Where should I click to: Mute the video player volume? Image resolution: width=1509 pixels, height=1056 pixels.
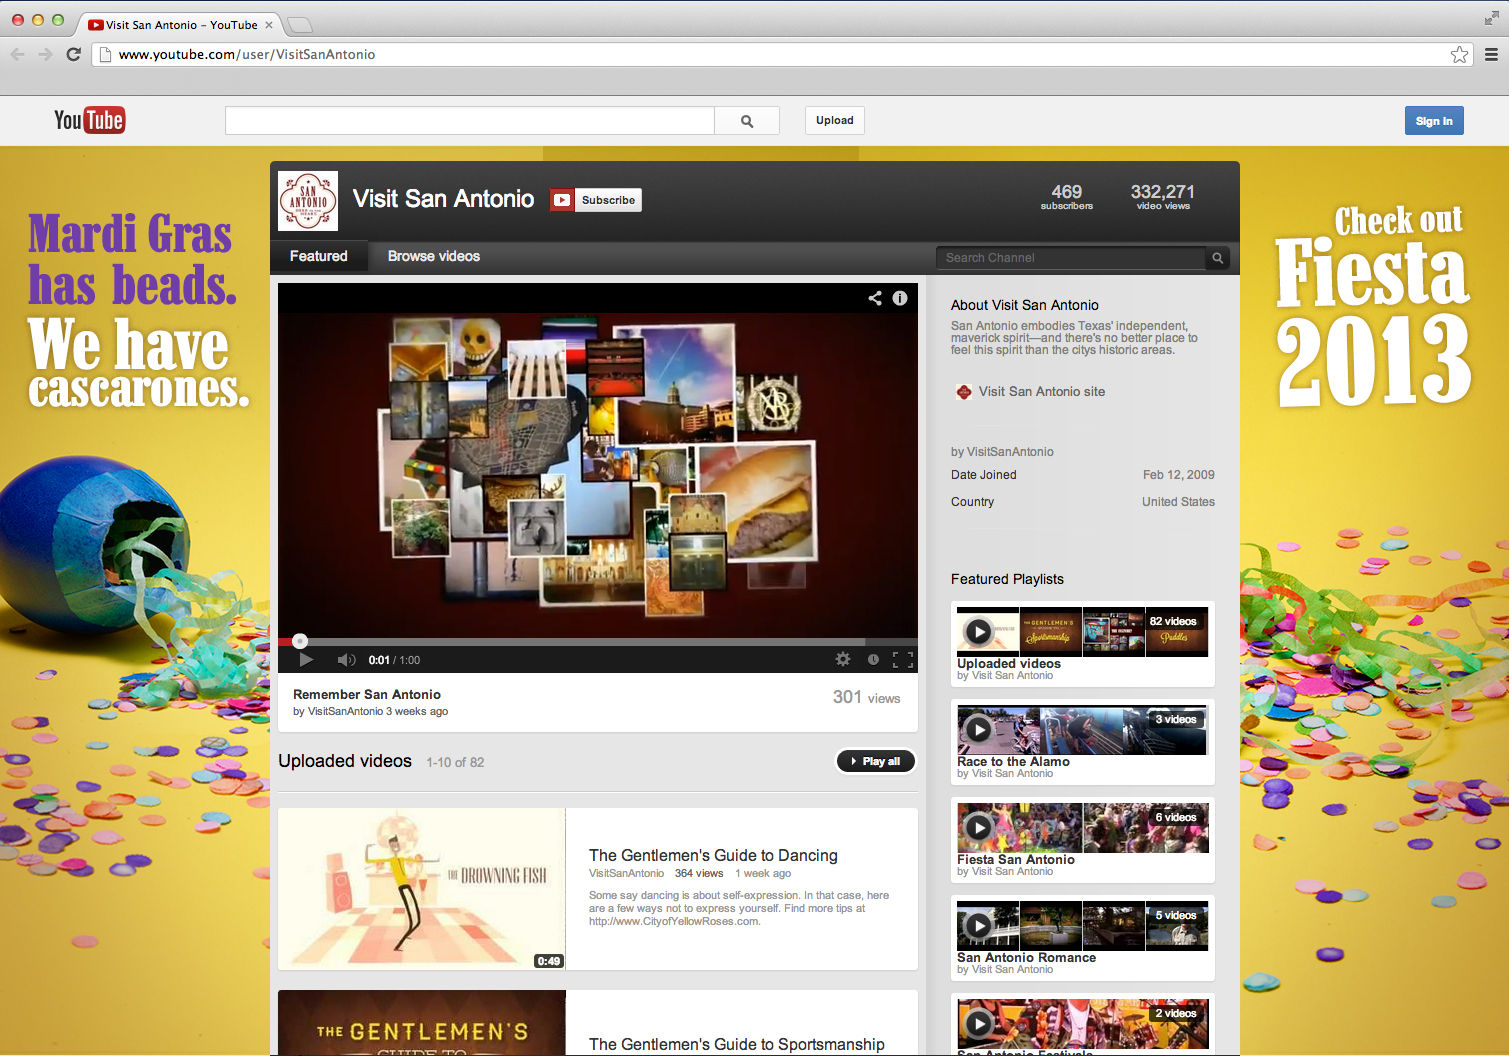click(346, 660)
